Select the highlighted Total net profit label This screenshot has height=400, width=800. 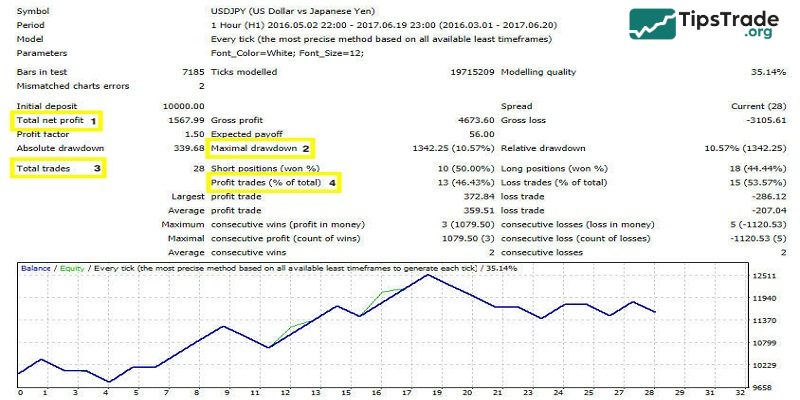(51, 121)
